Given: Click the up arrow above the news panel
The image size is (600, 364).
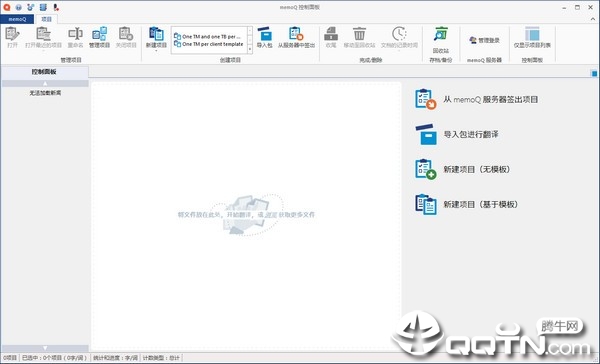Looking at the screenshot, I should tap(45, 83).
